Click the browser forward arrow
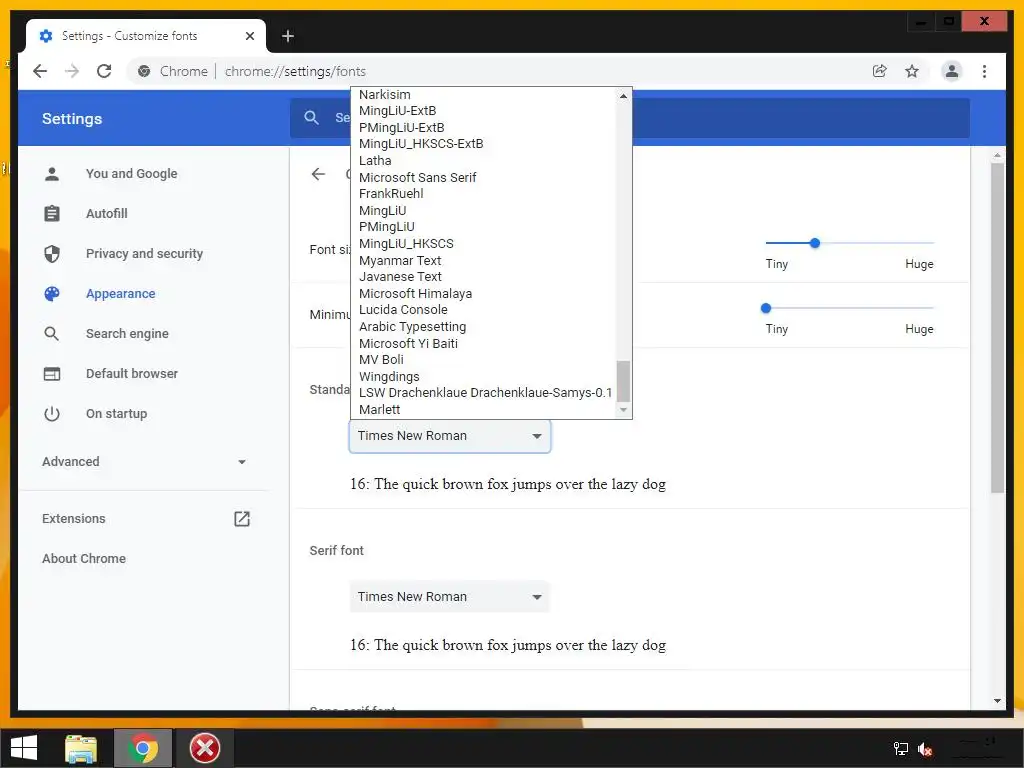 click(72, 71)
